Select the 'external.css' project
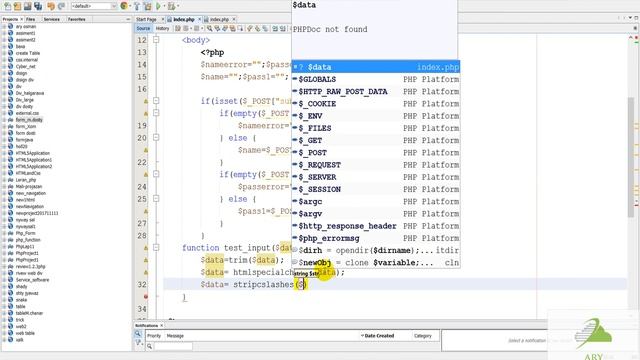 pyautogui.click(x=27, y=113)
